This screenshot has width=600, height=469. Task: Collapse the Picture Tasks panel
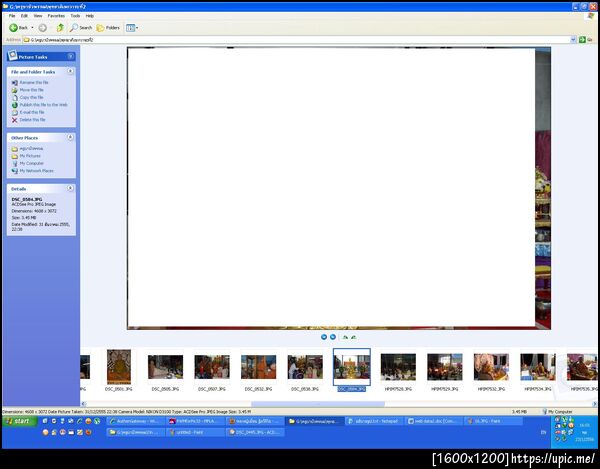(70, 57)
